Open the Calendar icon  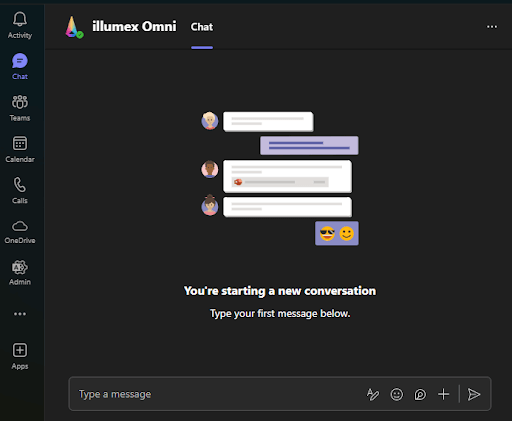tap(20, 144)
